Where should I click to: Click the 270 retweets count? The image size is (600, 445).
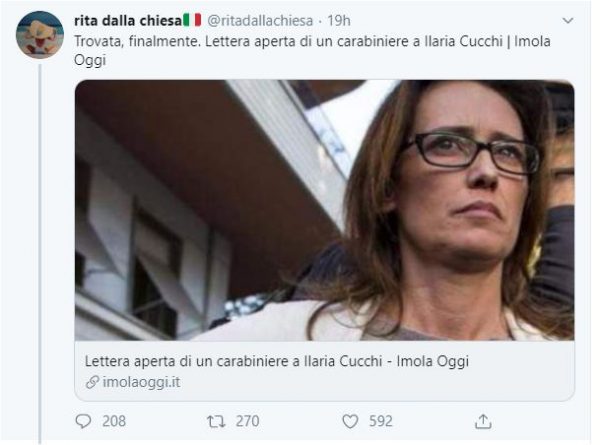tap(249, 421)
